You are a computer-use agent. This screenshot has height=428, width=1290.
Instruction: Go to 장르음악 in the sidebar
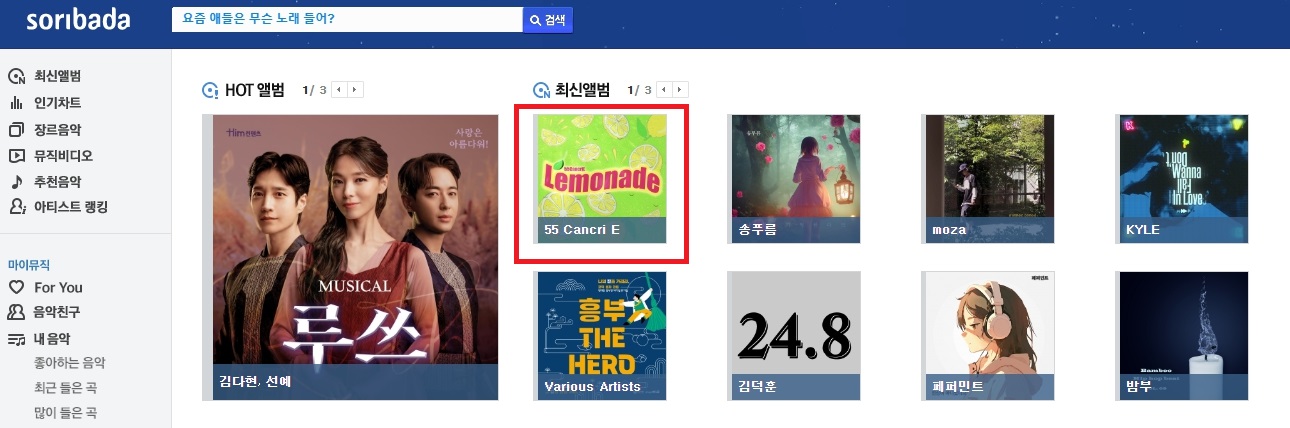point(57,129)
